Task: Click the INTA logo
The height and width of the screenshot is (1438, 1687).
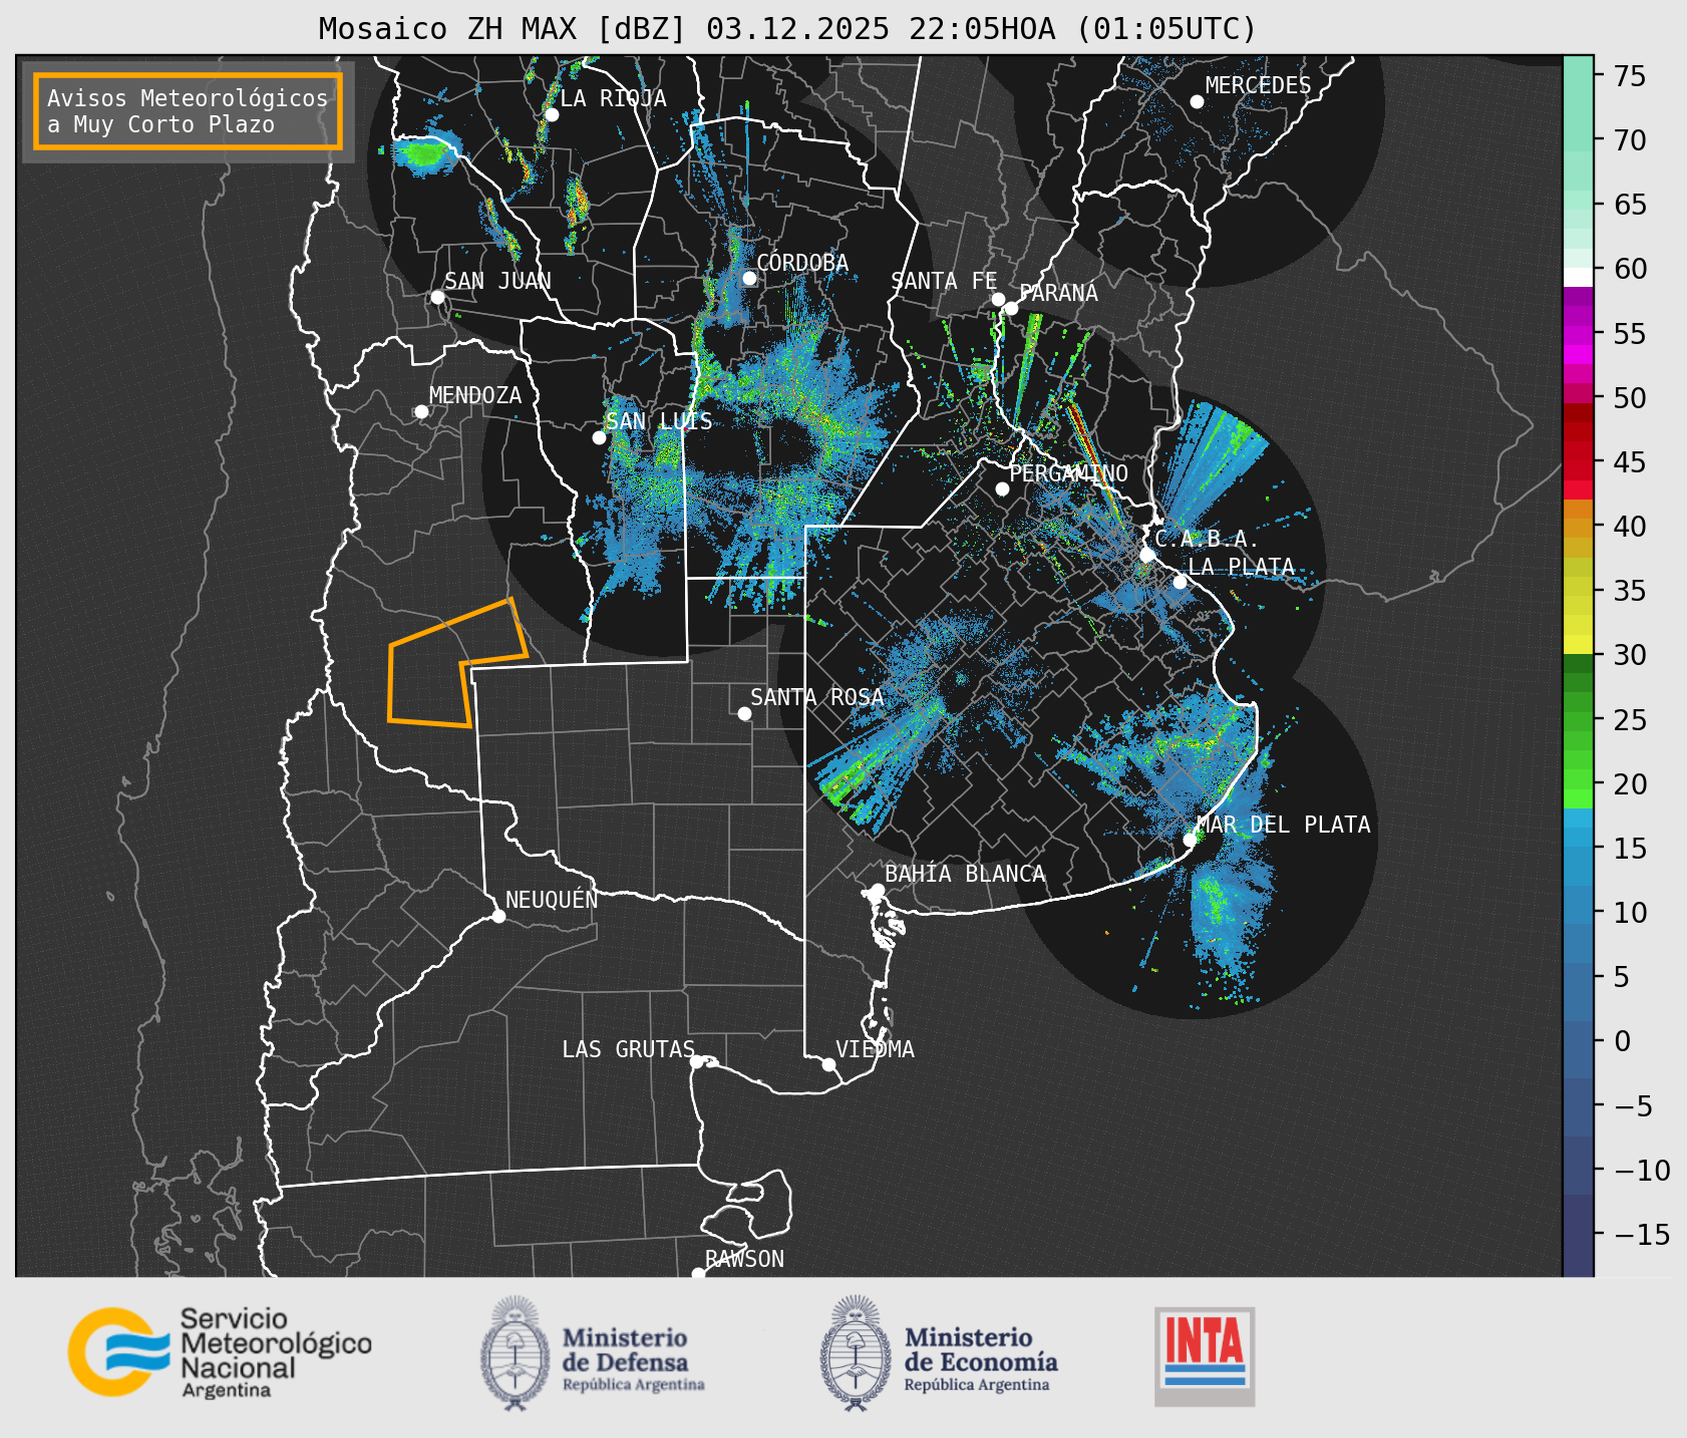Action: click(1205, 1356)
